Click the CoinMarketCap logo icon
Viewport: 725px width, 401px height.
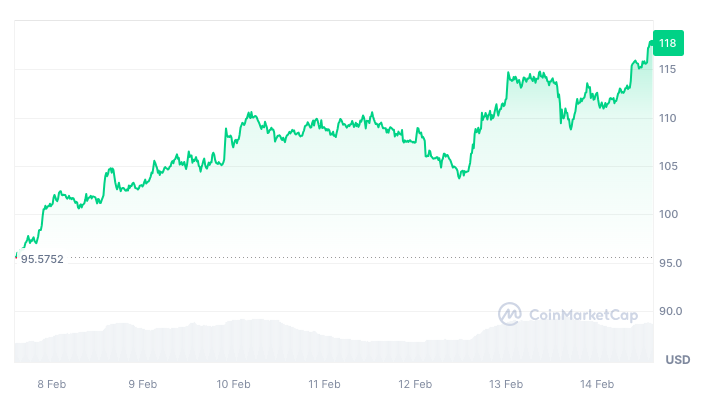coord(510,315)
